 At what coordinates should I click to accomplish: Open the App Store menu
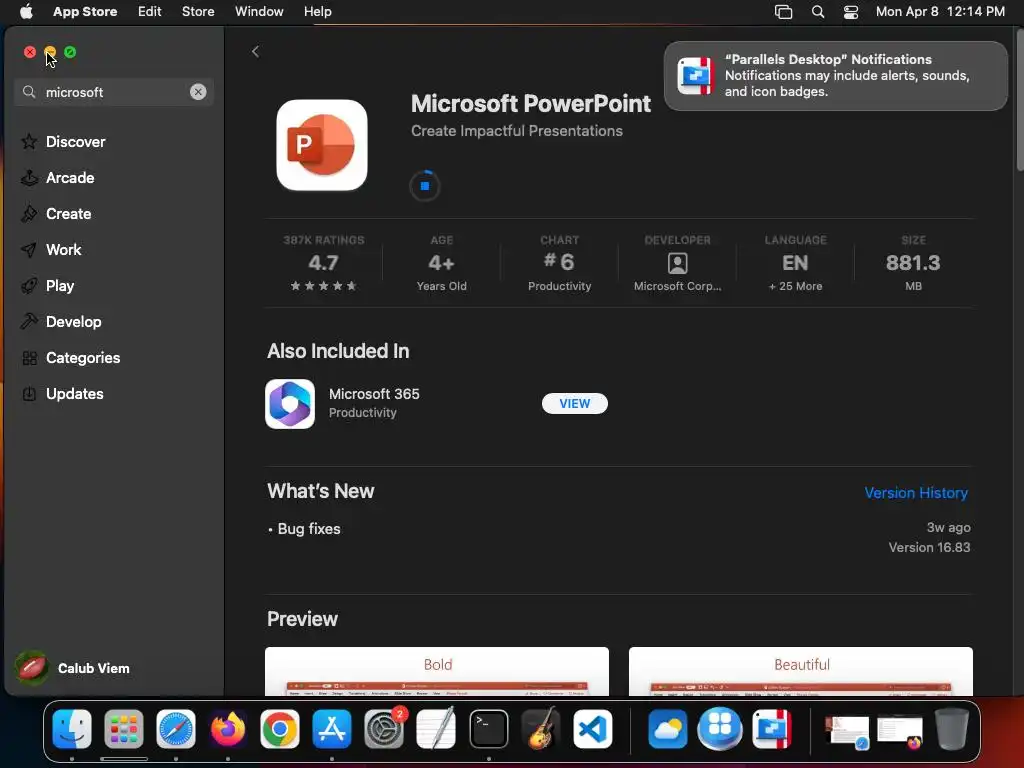[85, 11]
